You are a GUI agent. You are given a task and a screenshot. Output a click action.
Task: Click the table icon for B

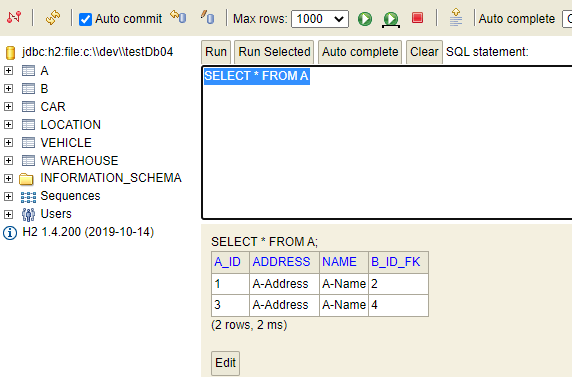click(x=28, y=88)
